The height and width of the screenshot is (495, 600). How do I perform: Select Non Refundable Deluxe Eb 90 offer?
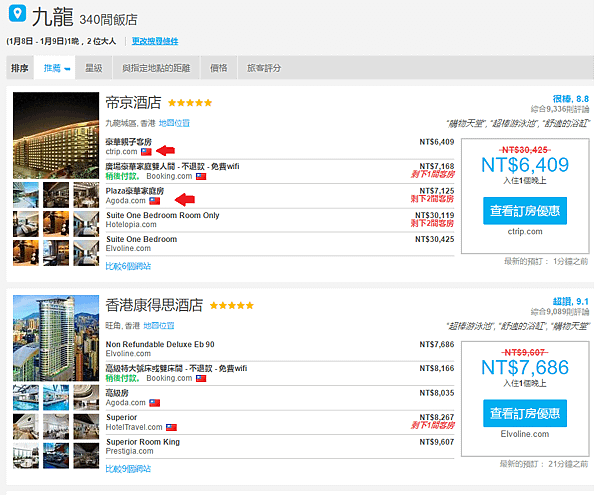click(x=280, y=349)
